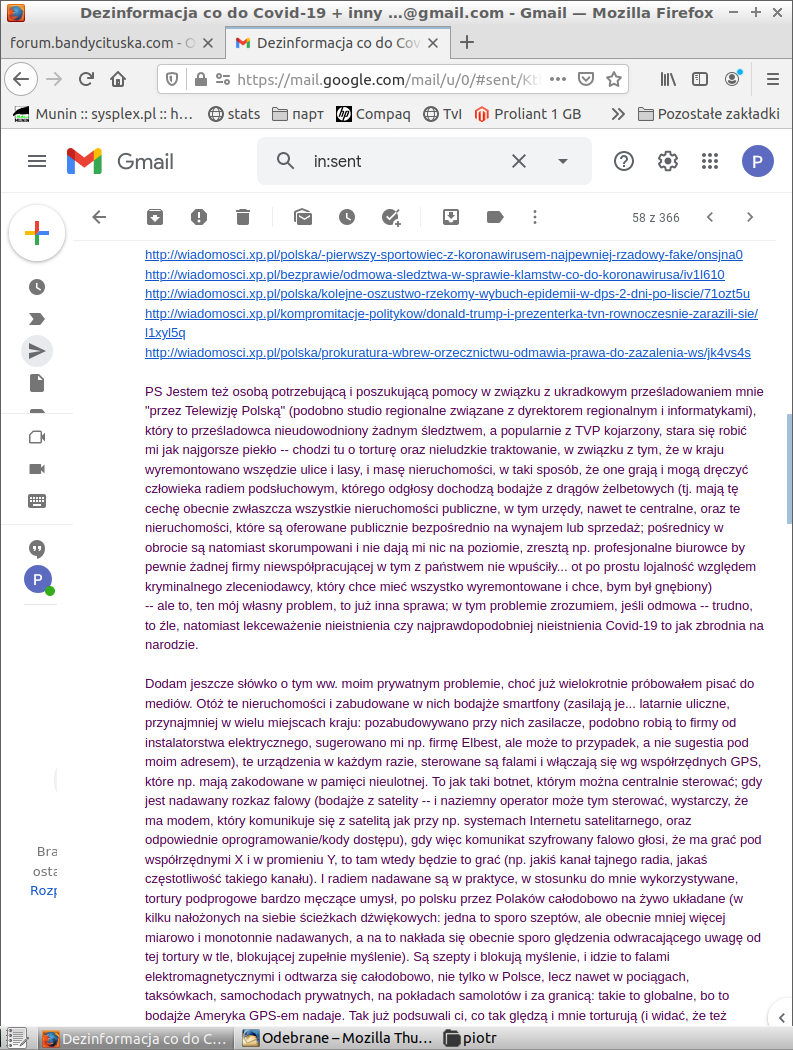Open Hangouts chat quote icon
This screenshot has height=1050, width=793.
click(x=37, y=549)
